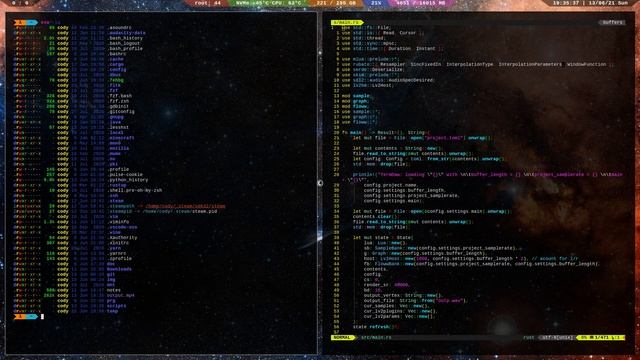This screenshot has width=640, height=360.
Task: Click the '.bashrc' file name in the terminal
Action: [x=117, y=54]
